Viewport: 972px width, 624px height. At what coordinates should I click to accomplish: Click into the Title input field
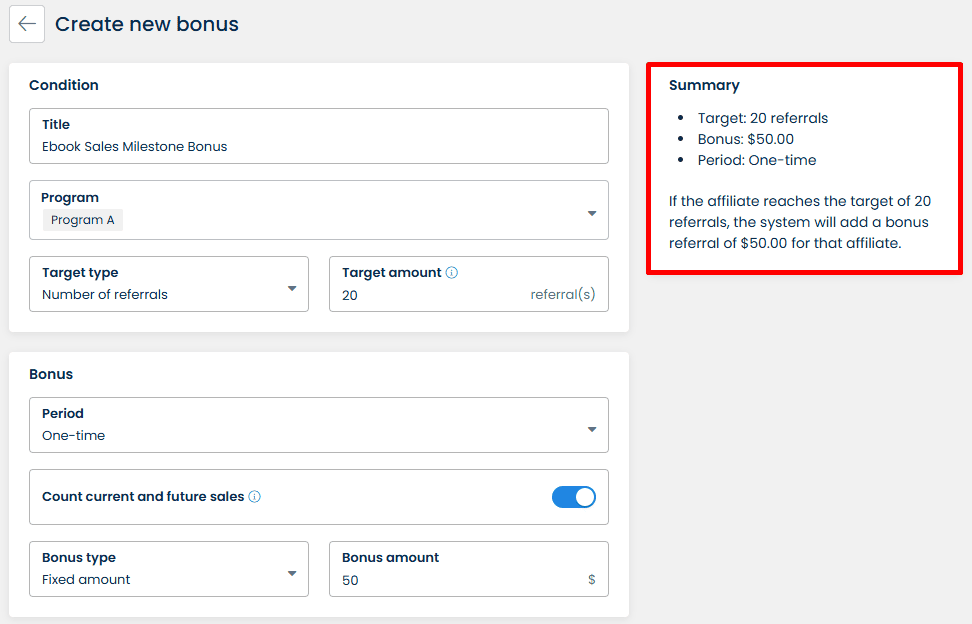[318, 146]
